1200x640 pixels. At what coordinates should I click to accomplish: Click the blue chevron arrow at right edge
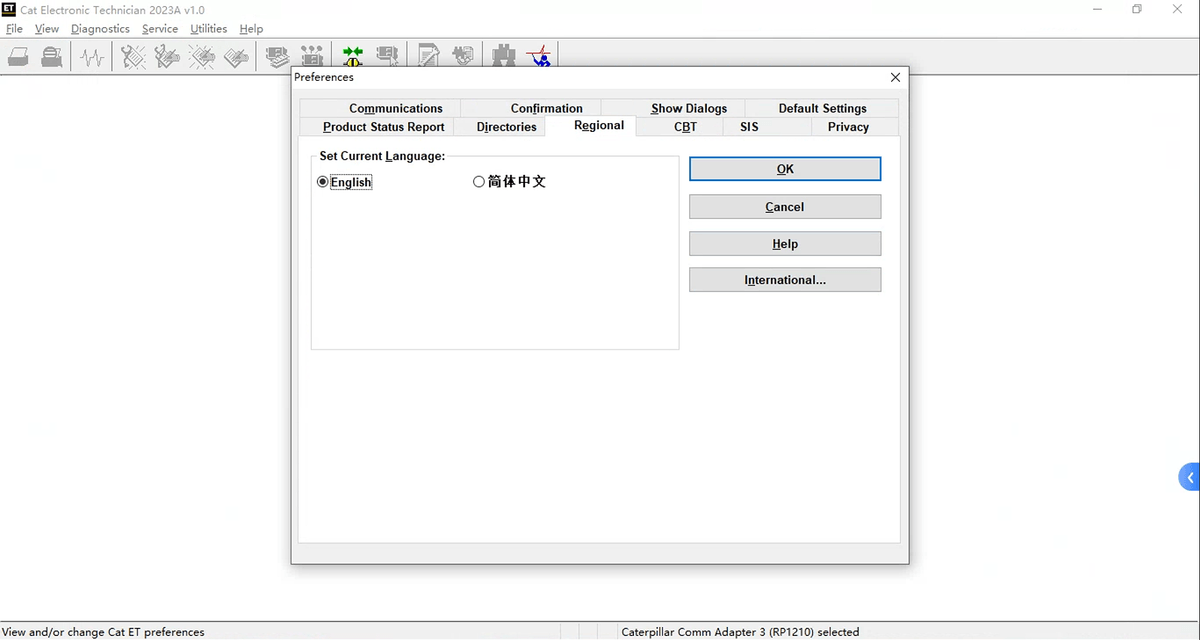coord(1189,478)
